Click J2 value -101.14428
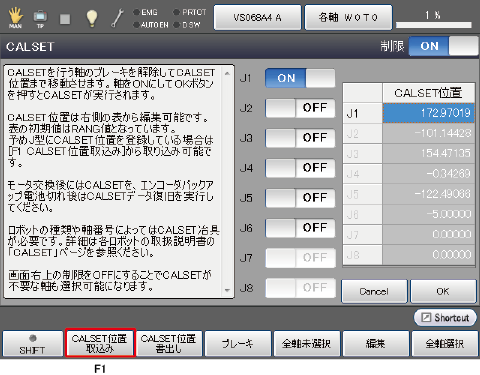480x375 pixels. (428, 133)
